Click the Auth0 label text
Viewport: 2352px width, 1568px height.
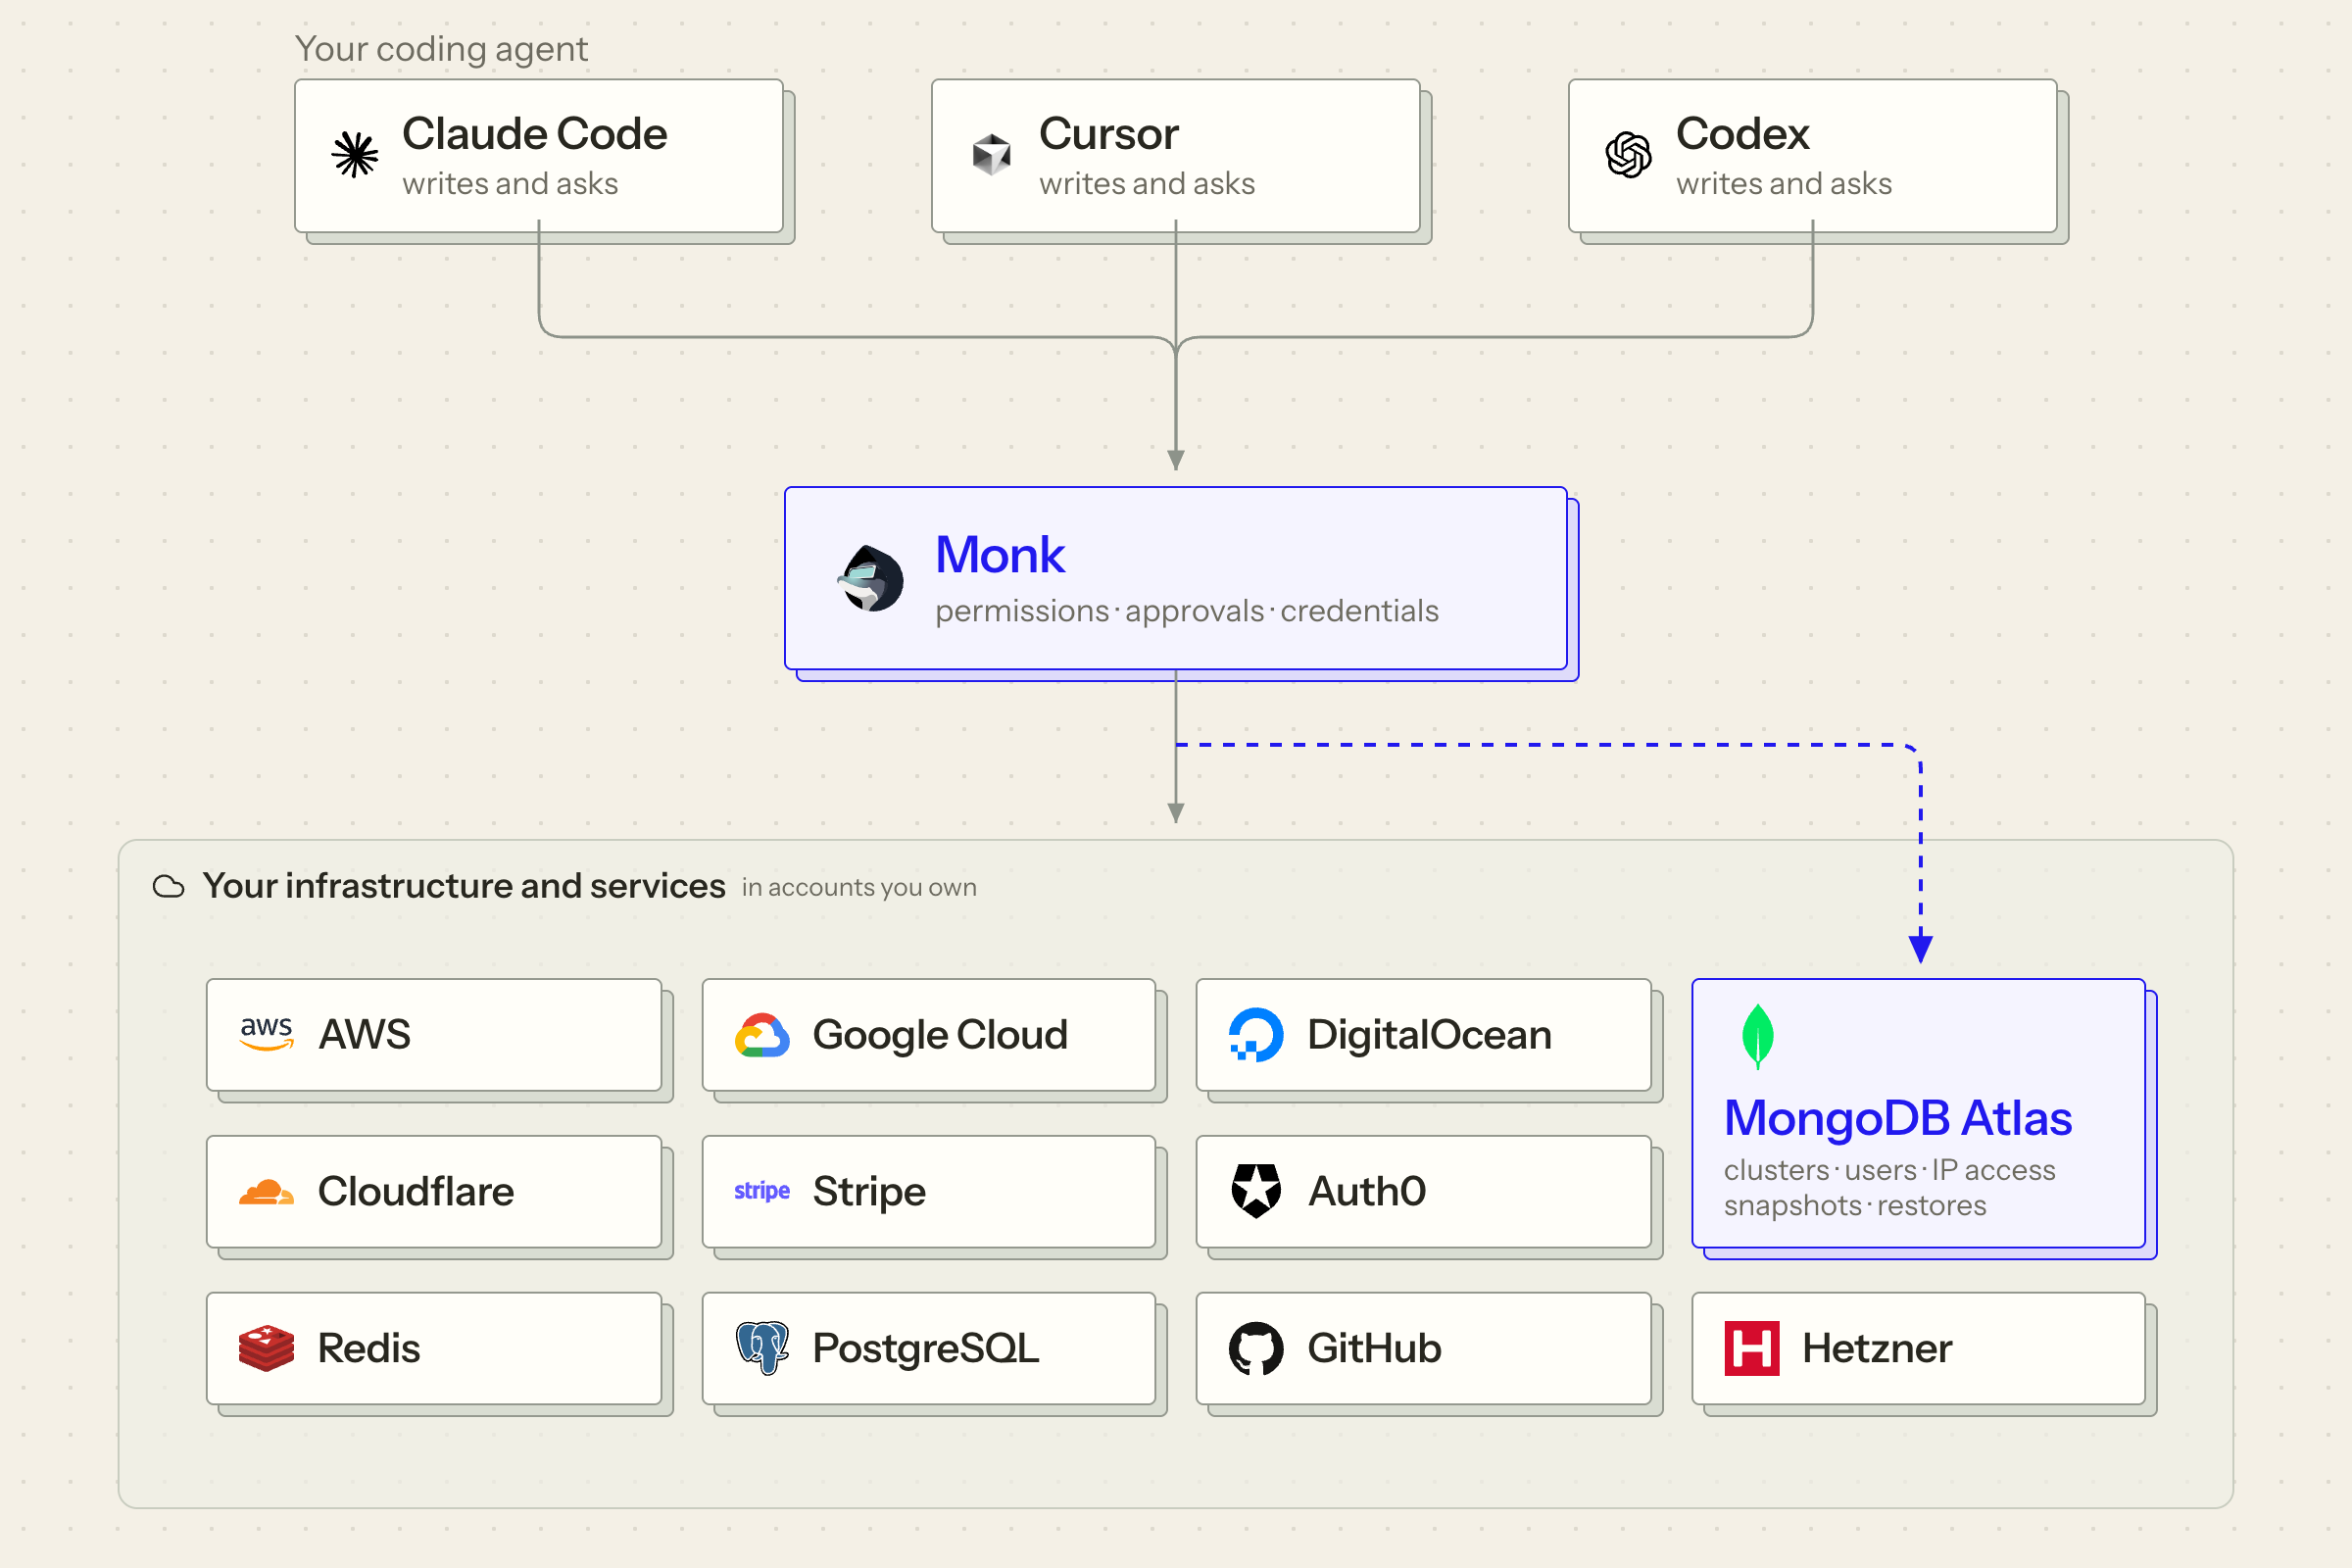point(1367,1192)
